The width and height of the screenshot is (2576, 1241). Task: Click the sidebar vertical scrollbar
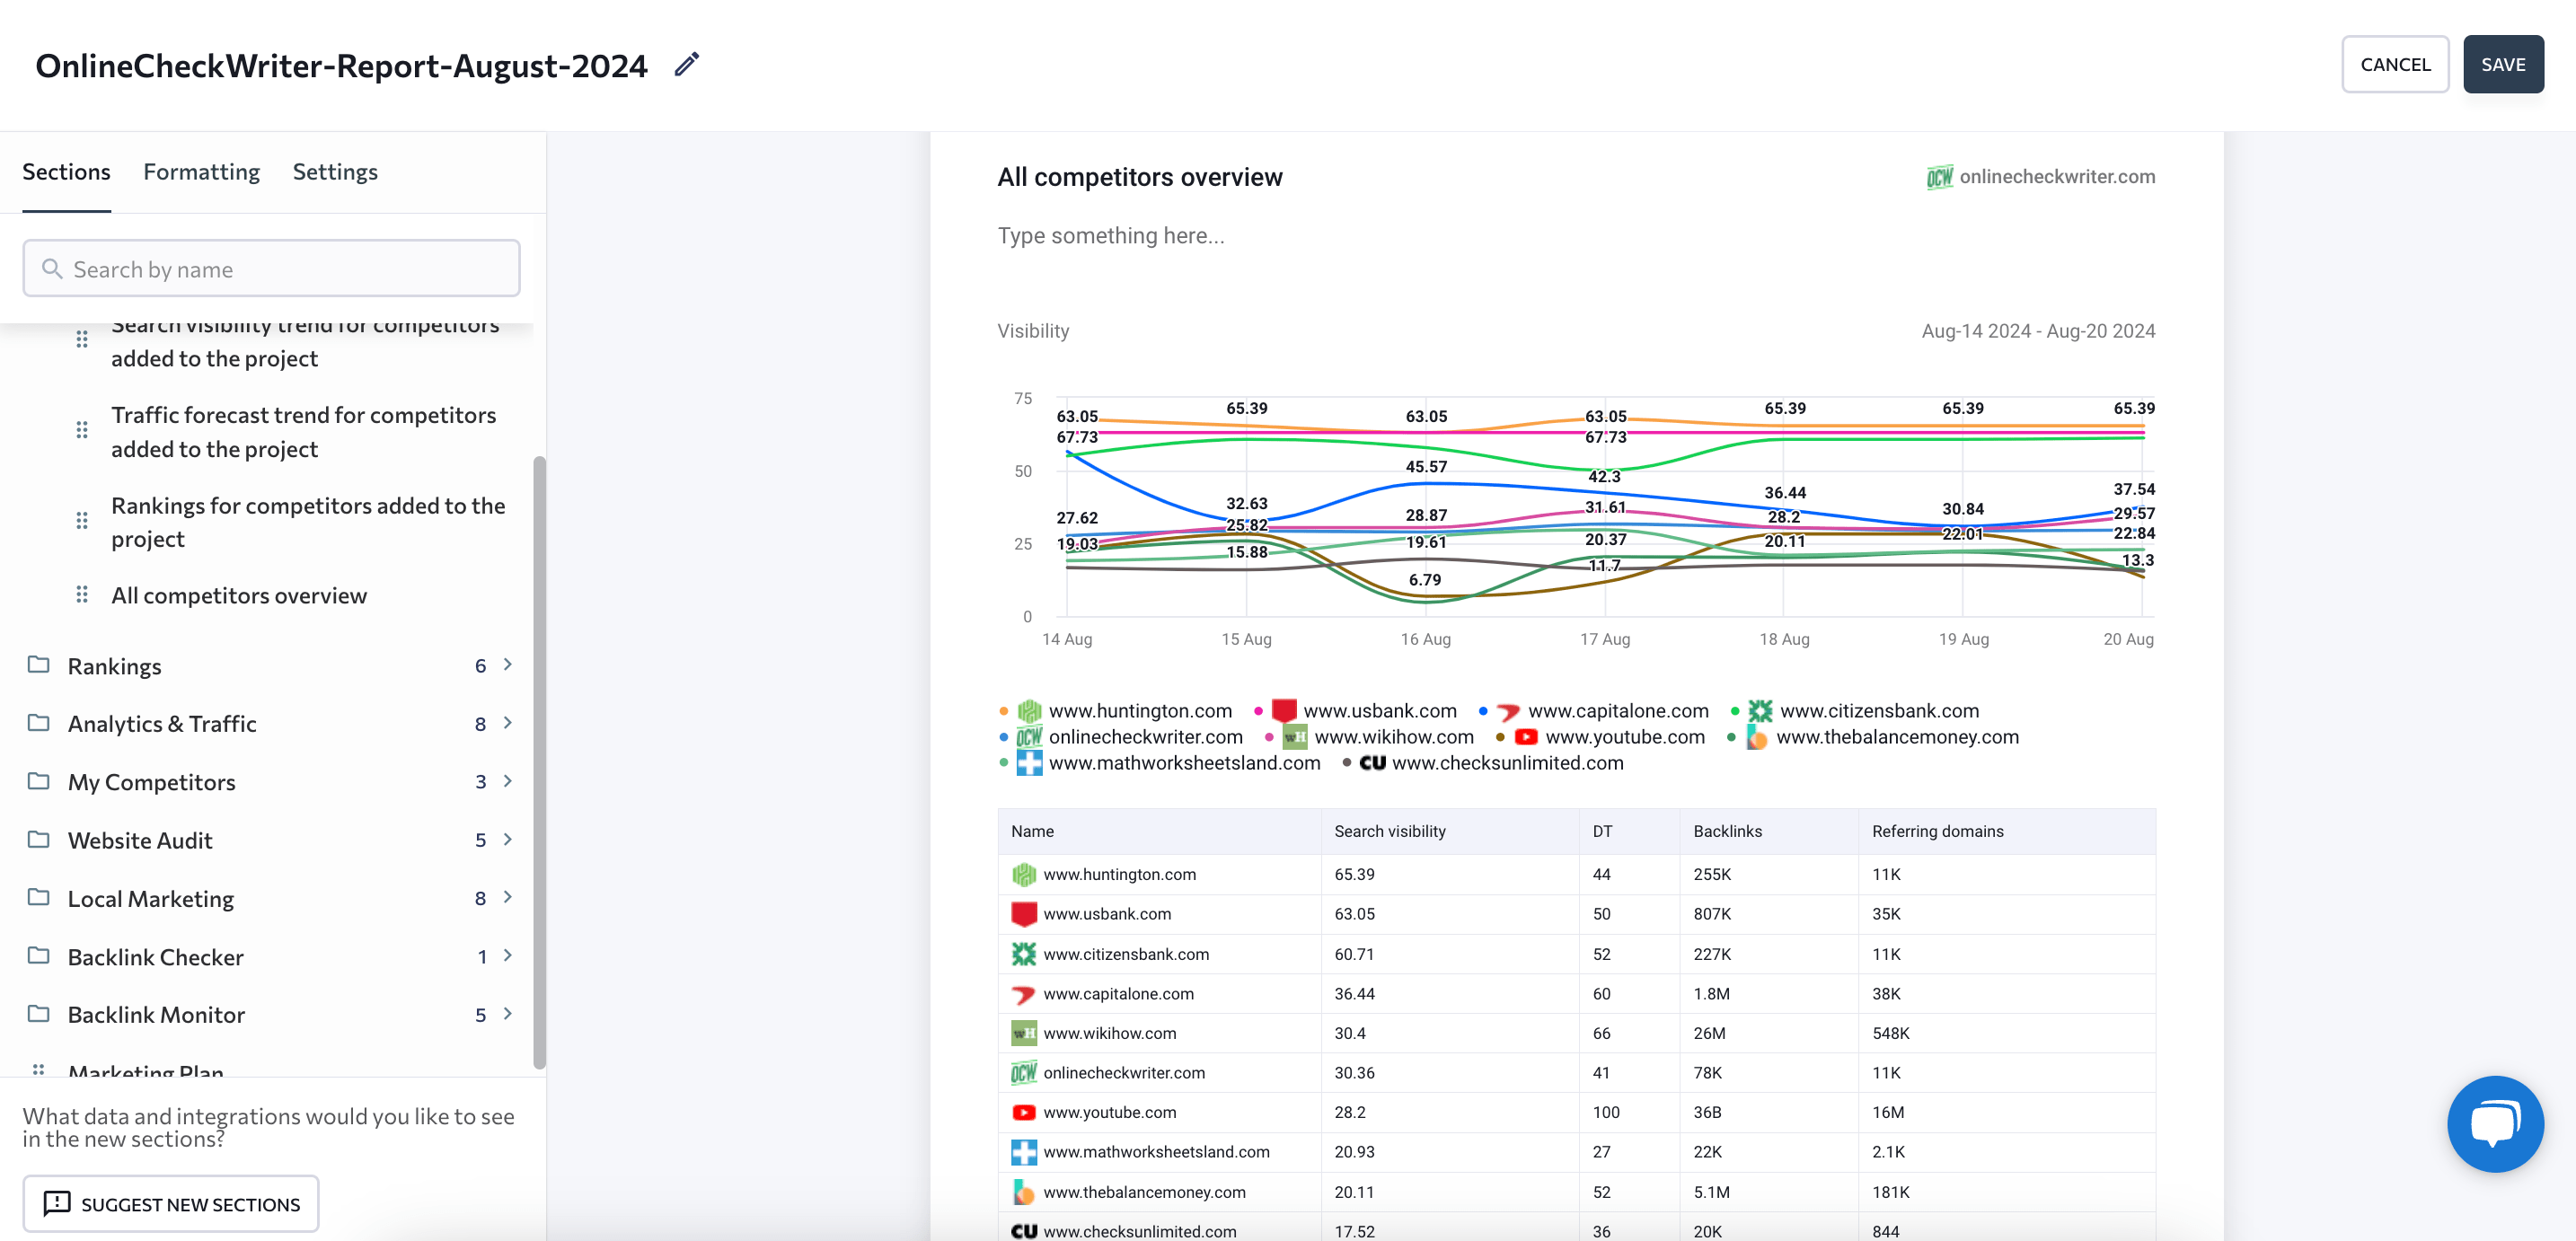click(540, 763)
